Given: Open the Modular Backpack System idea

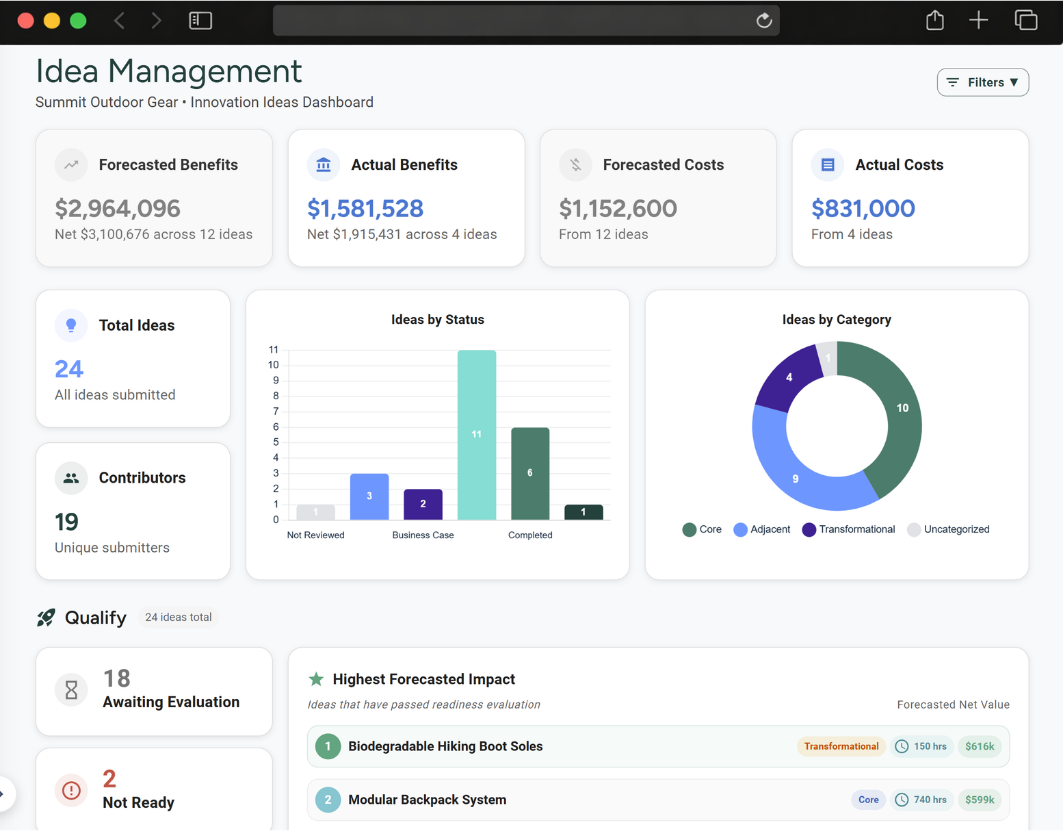Looking at the screenshot, I should pyautogui.click(x=658, y=800).
